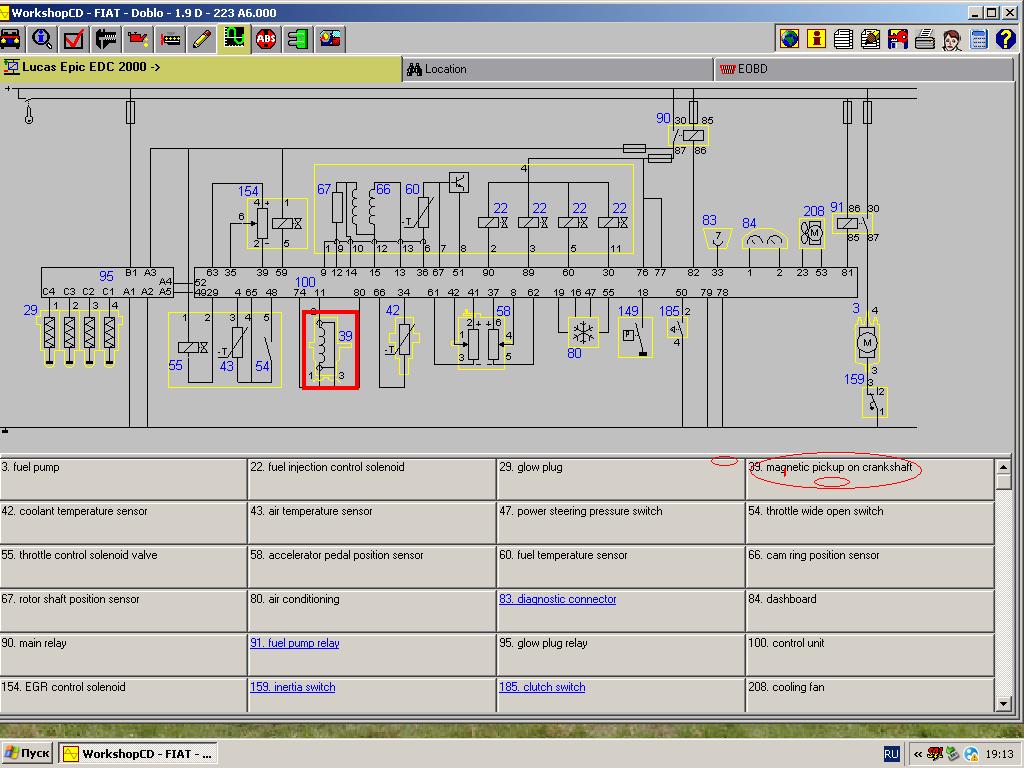The width and height of the screenshot is (1024, 768).
Task: Open the colorful air conditioning icon
Action: coord(330,39)
